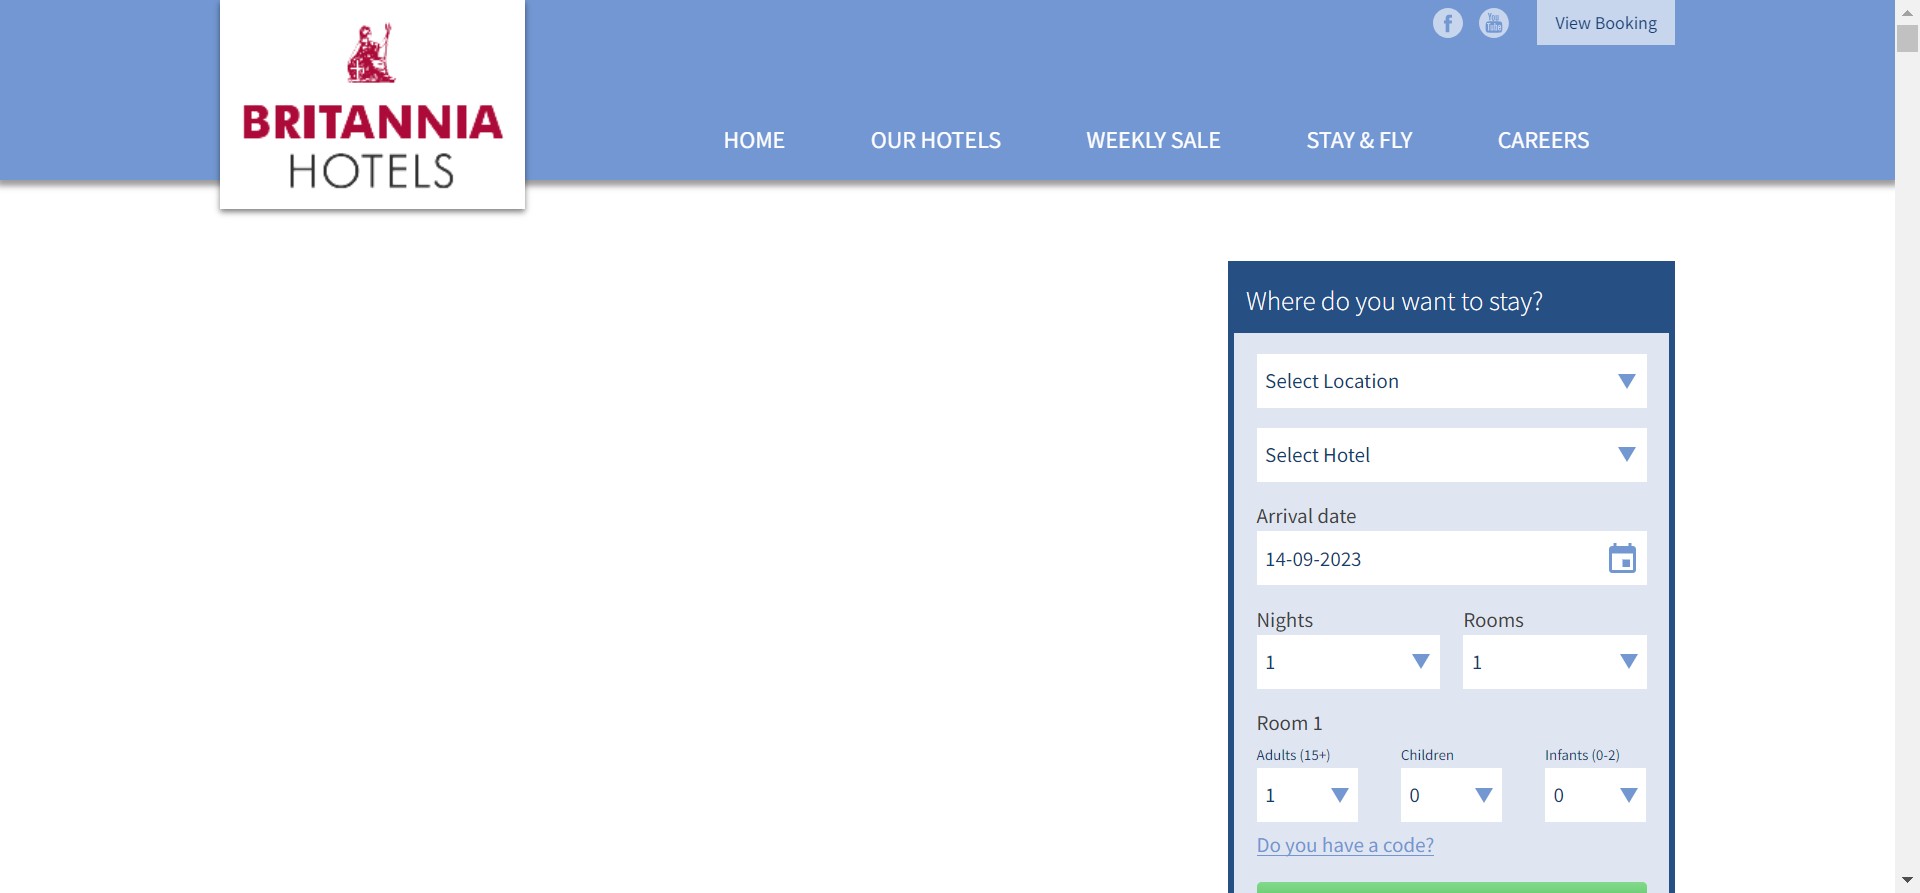Image resolution: width=1920 pixels, height=893 pixels.
Task: Visit the CAREERS page
Action: pyautogui.click(x=1543, y=141)
